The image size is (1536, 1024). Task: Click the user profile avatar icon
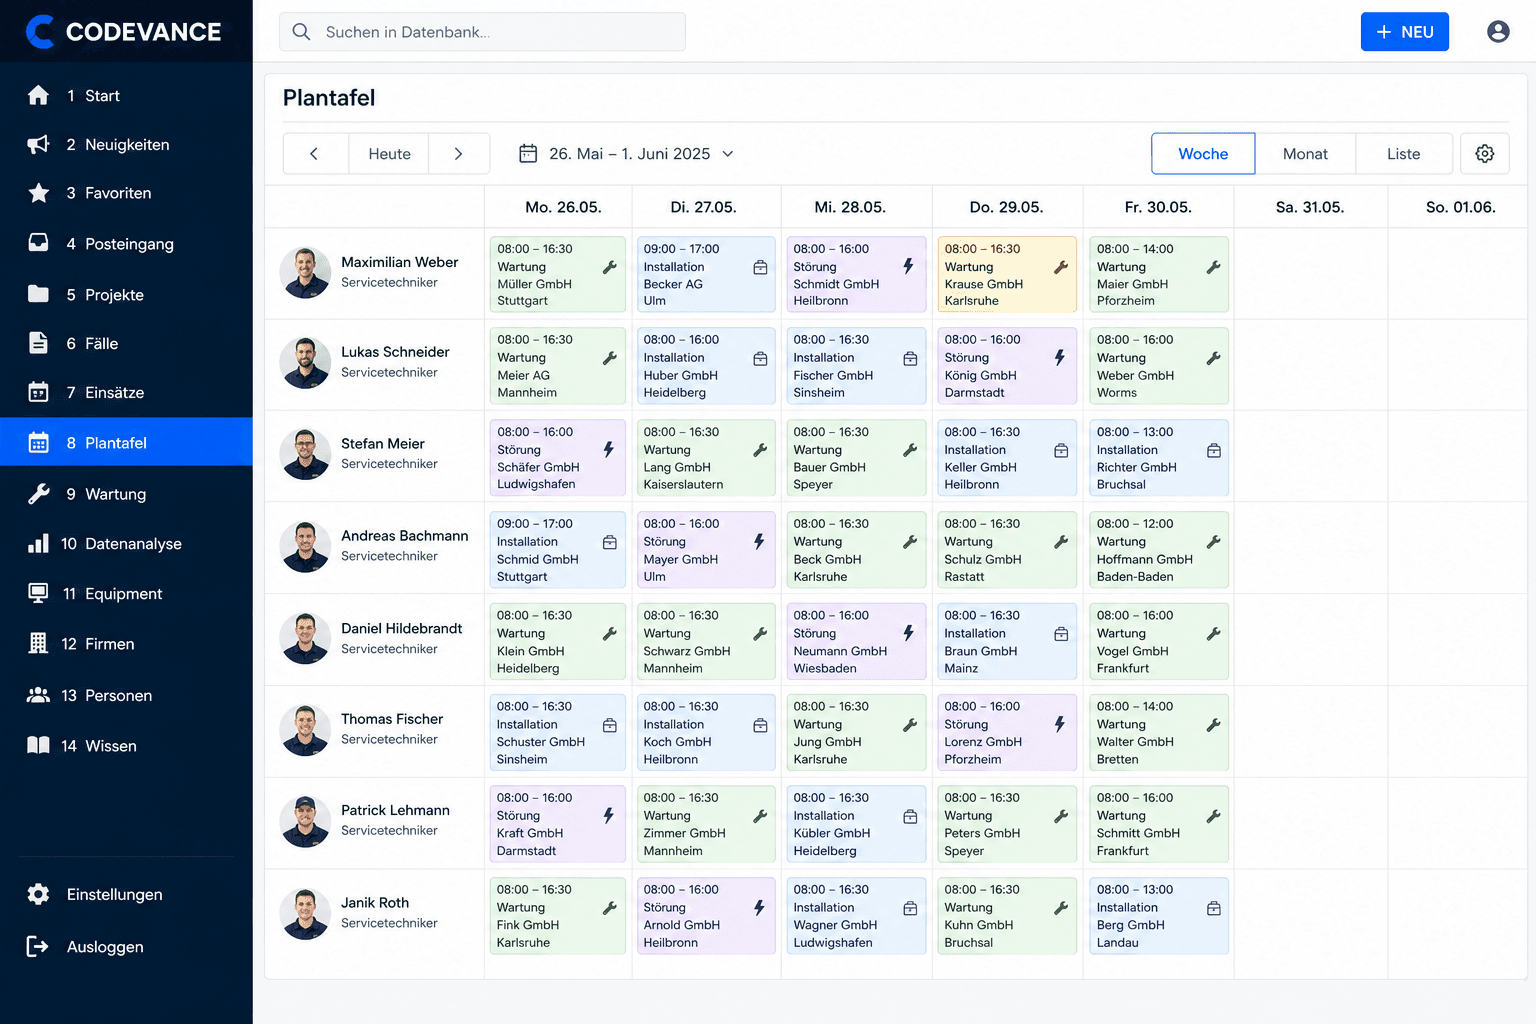[1498, 32]
